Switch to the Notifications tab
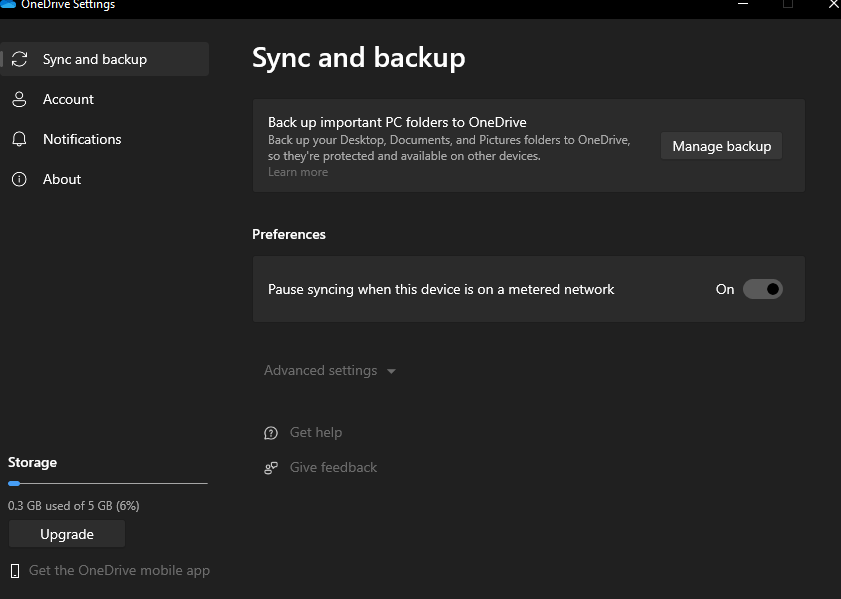841x599 pixels. pos(82,140)
